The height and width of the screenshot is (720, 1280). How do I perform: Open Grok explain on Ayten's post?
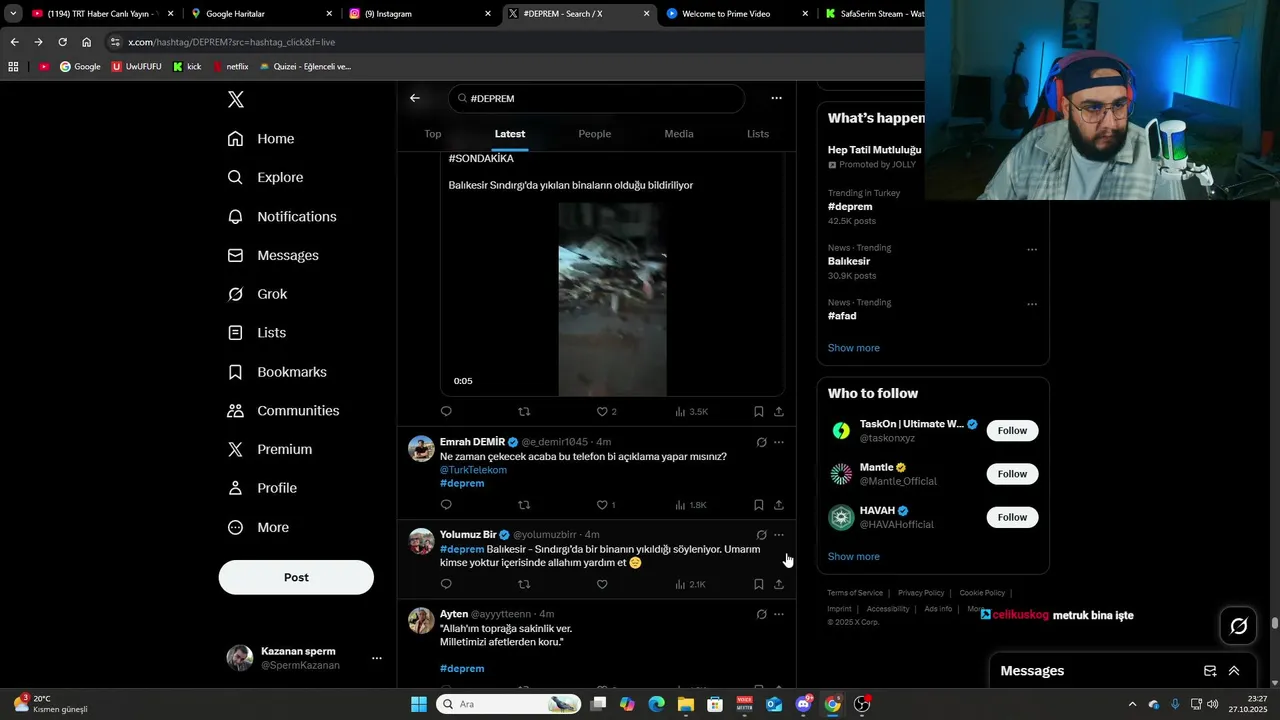coord(761,614)
